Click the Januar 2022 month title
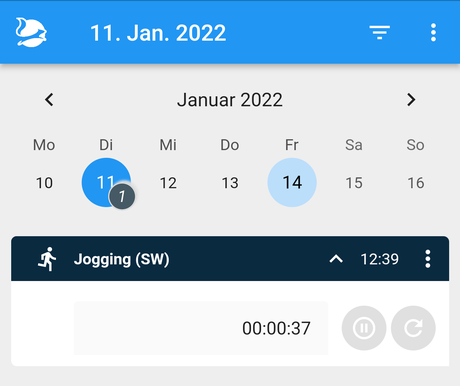Image resolution: width=460 pixels, height=386 pixels. click(x=230, y=100)
